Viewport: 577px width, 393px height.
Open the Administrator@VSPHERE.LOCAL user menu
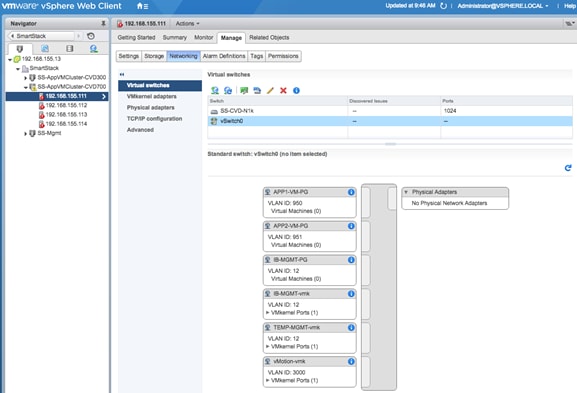tap(503, 6)
